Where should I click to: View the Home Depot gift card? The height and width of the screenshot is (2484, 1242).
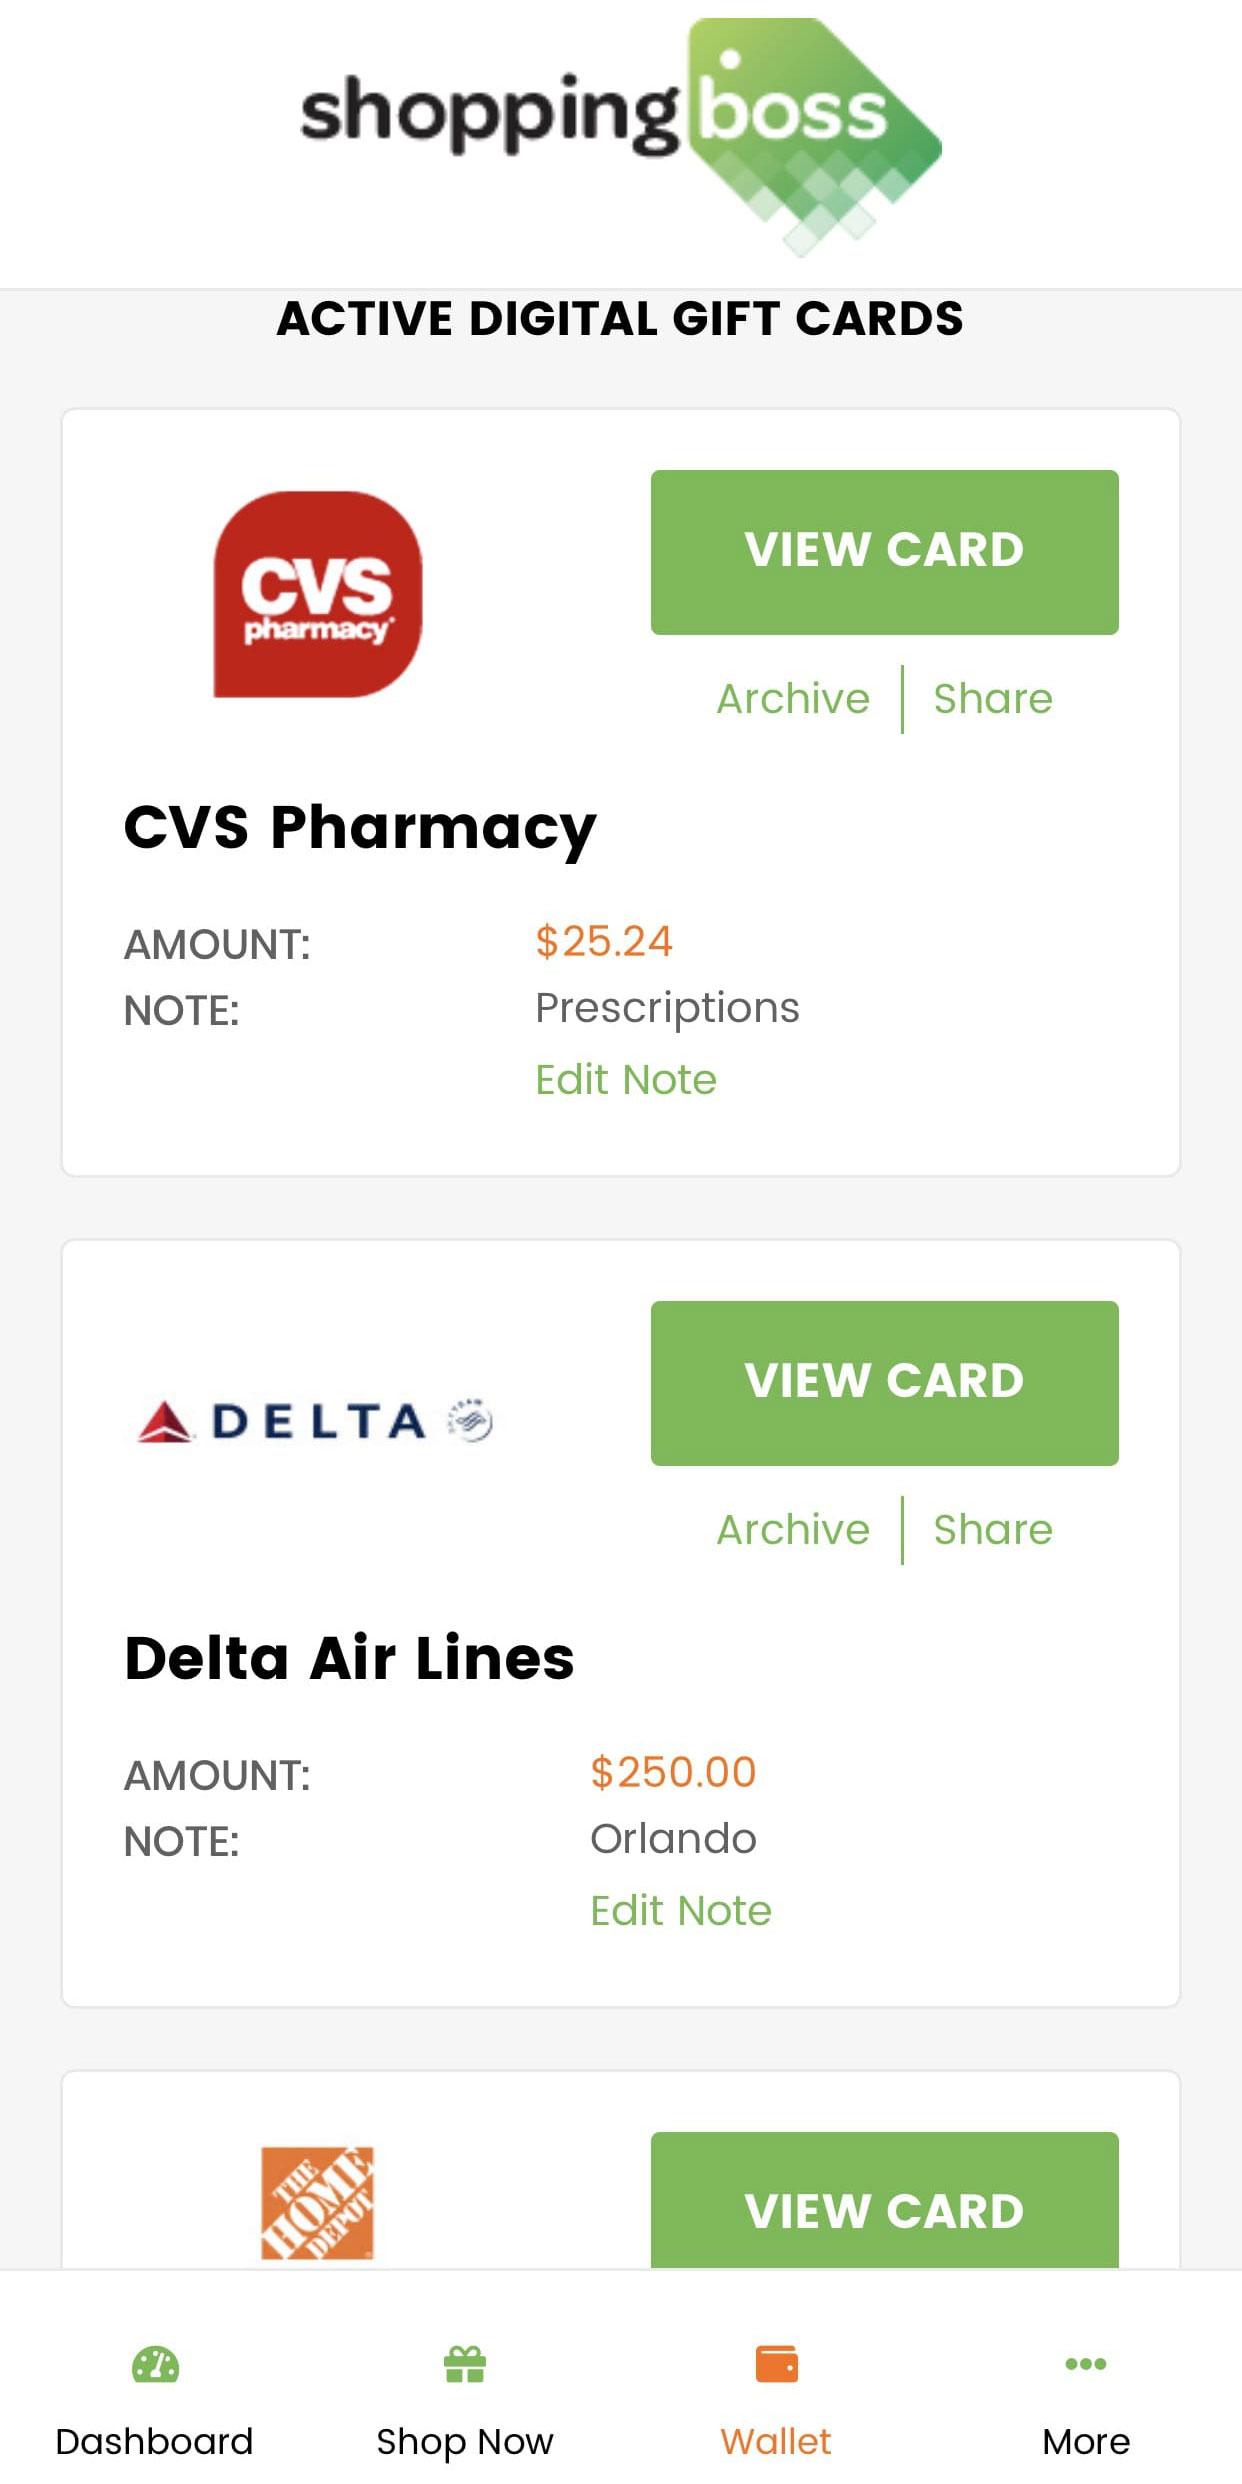[x=884, y=2208]
